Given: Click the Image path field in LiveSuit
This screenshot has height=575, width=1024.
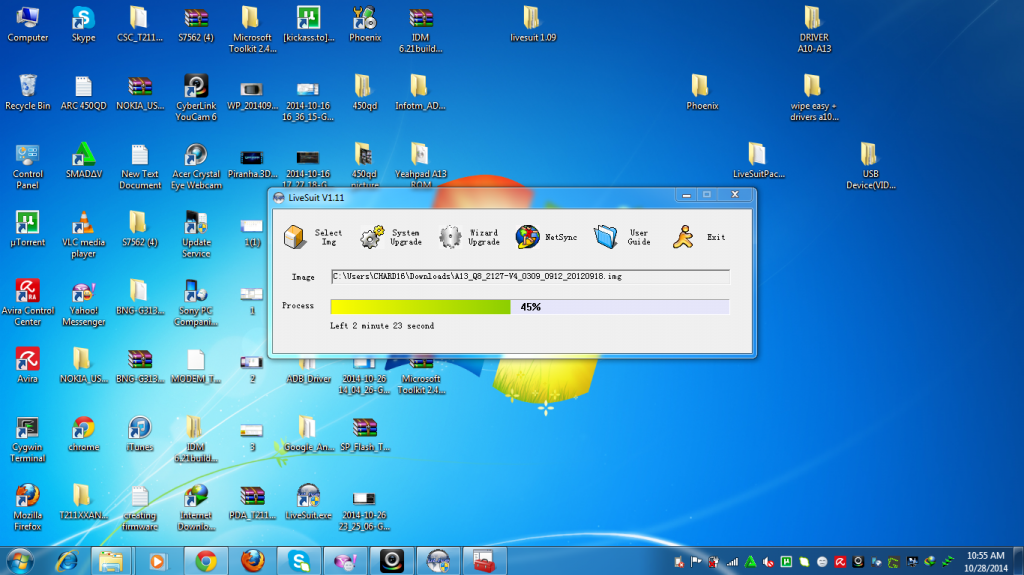Looking at the screenshot, I should [x=530, y=276].
